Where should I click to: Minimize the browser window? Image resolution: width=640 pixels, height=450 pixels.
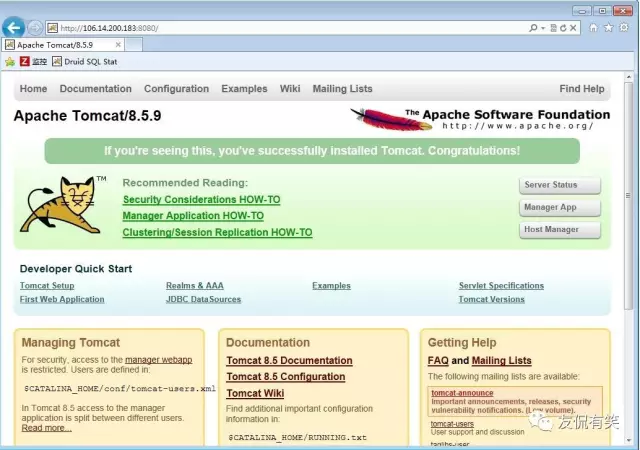coord(581,10)
